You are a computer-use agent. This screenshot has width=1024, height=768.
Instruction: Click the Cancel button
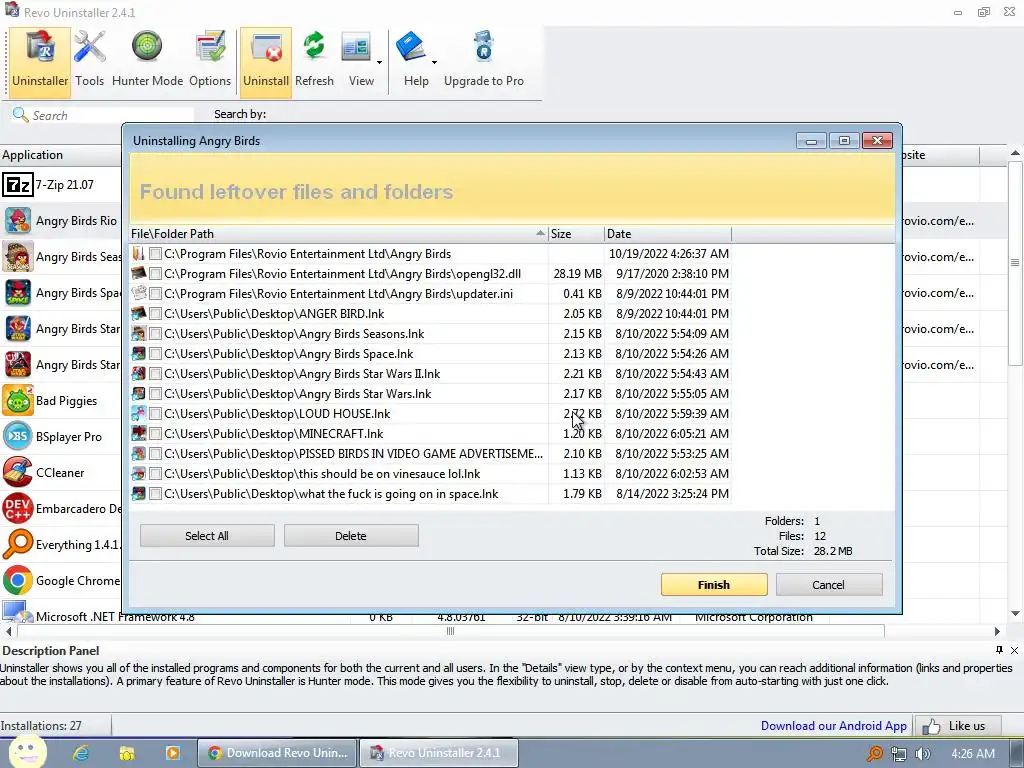pos(829,584)
